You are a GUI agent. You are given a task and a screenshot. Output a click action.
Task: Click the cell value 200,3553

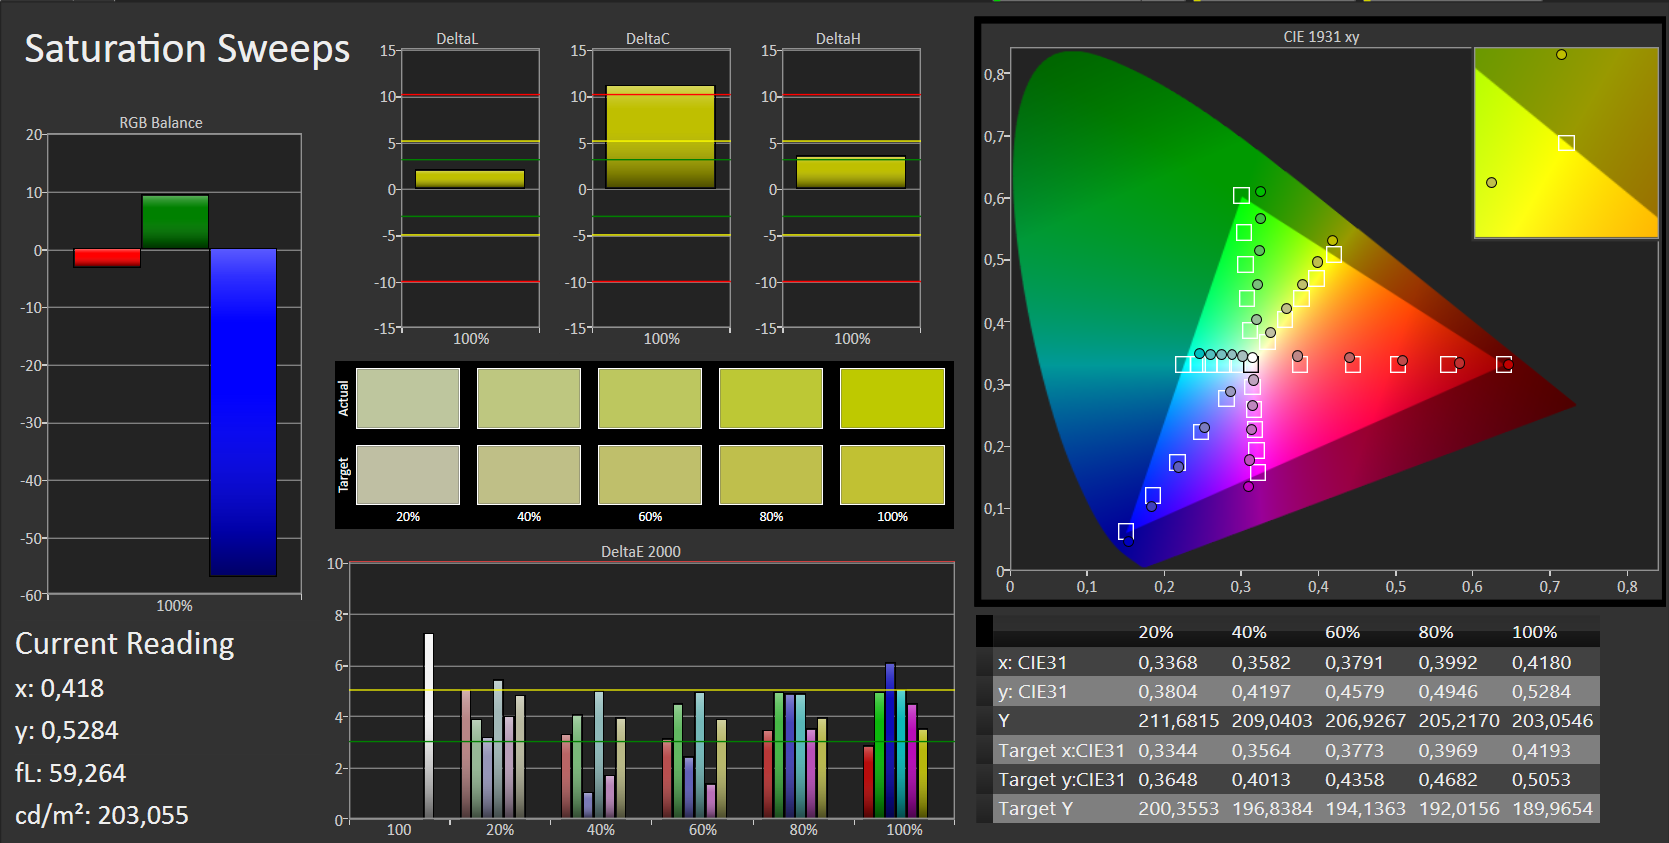[x=1178, y=808]
